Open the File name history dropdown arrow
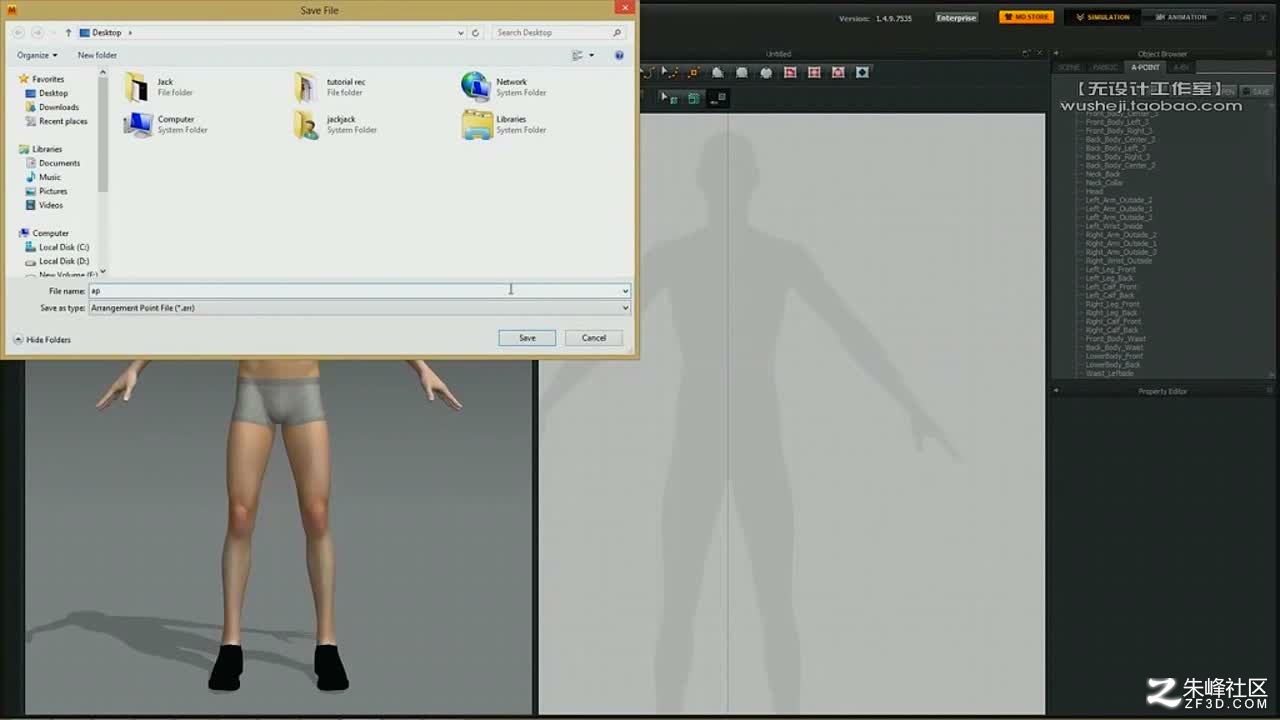This screenshot has width=1280, height=720. click(x=625, y=291)
